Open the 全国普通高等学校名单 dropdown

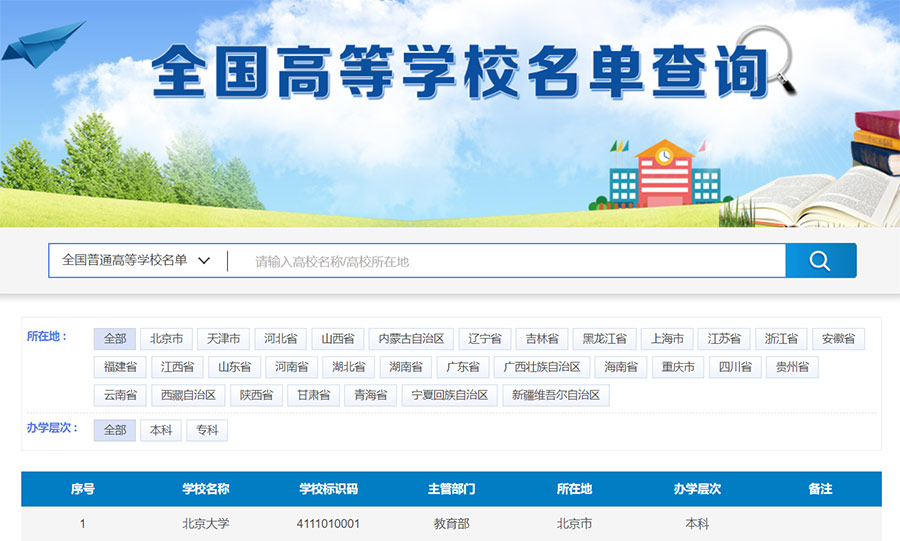pos(136,261)
